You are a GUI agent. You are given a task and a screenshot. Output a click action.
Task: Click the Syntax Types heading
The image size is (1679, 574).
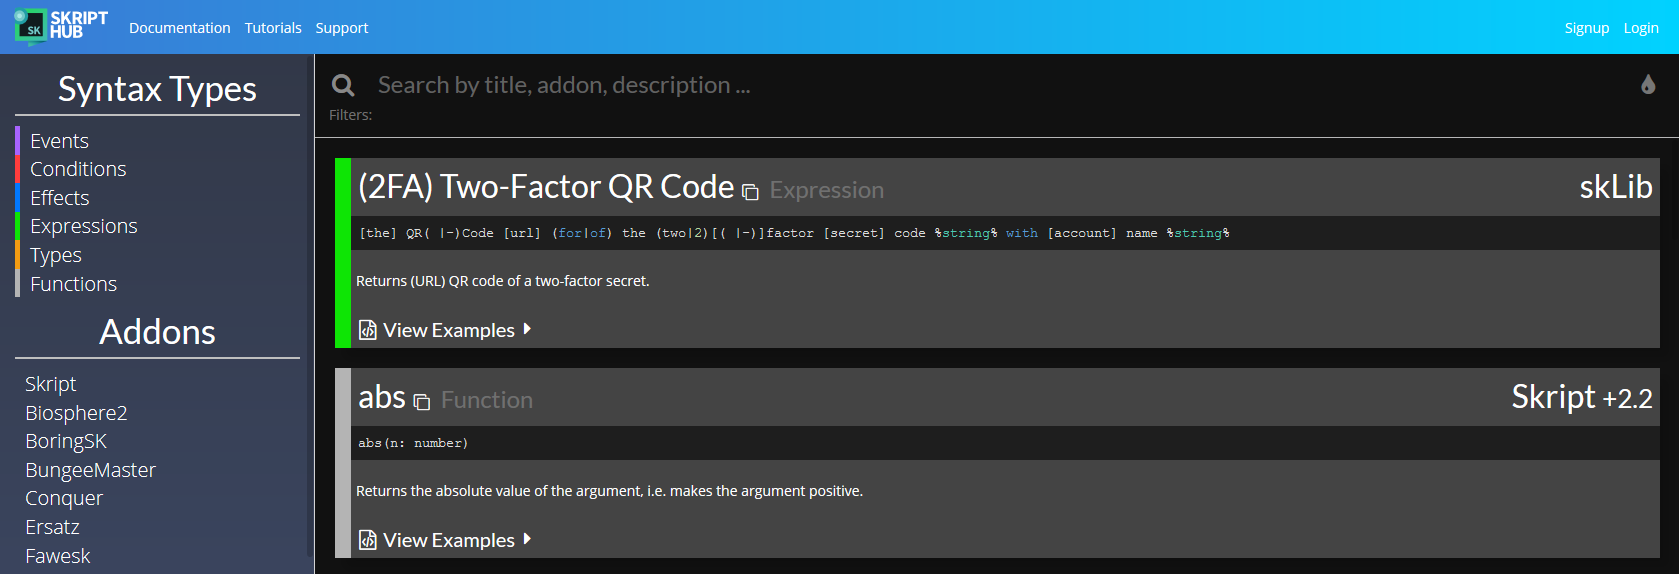pyautogui.click(x=157, y=89)
